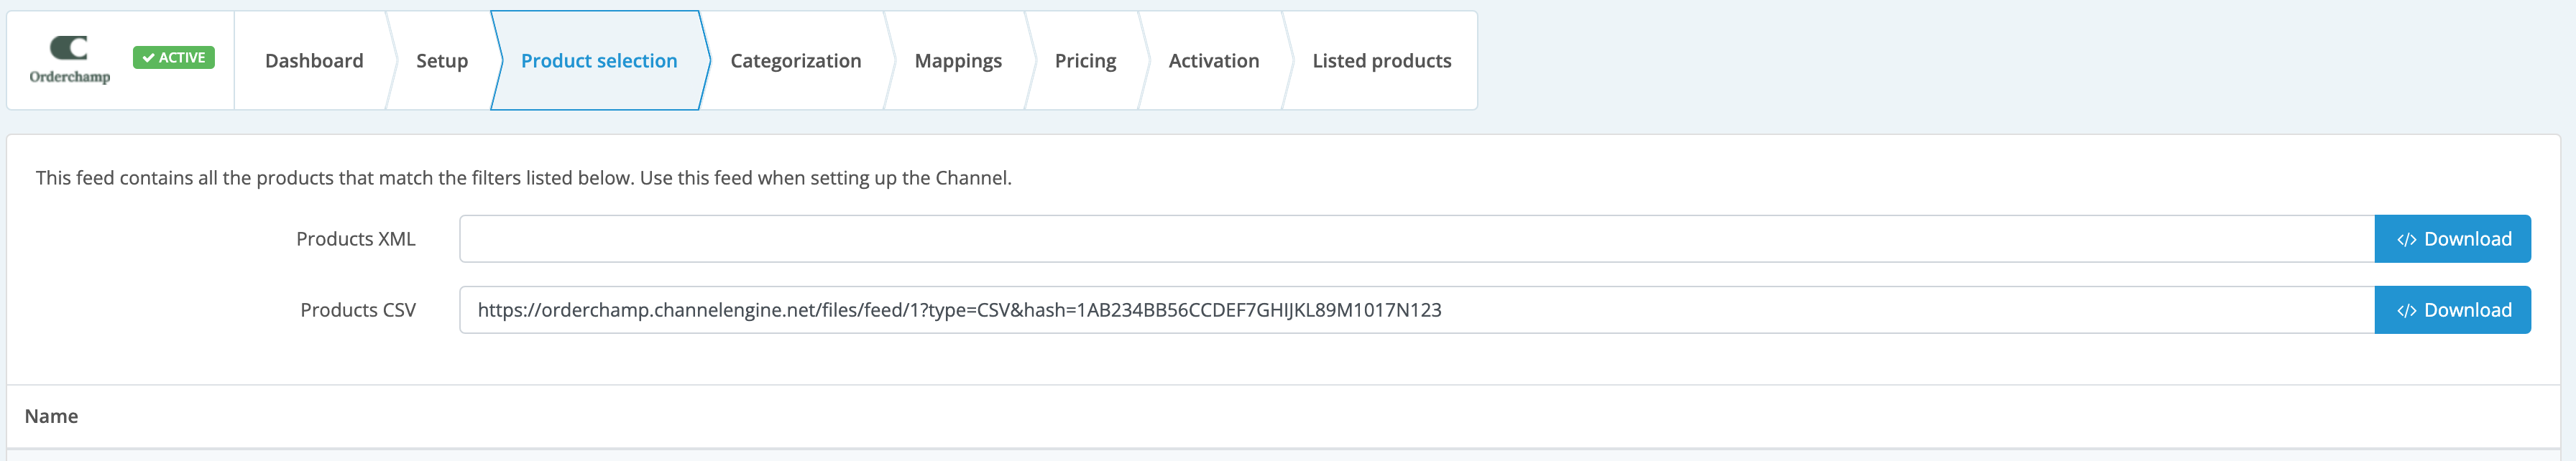Select the Product selection tab

point(599,61)
